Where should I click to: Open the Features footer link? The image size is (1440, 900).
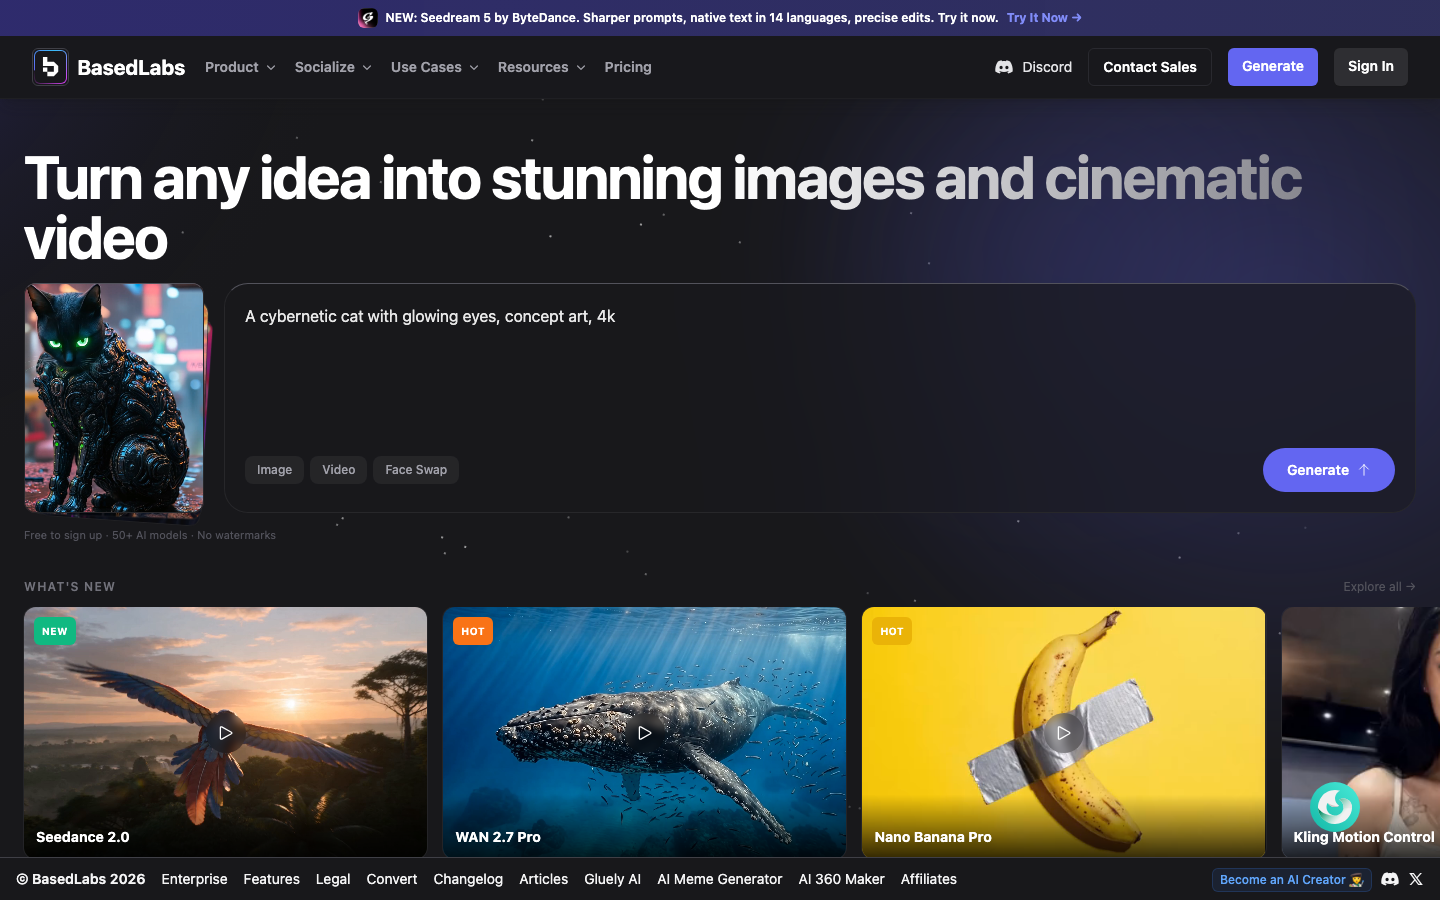point(271,879)
